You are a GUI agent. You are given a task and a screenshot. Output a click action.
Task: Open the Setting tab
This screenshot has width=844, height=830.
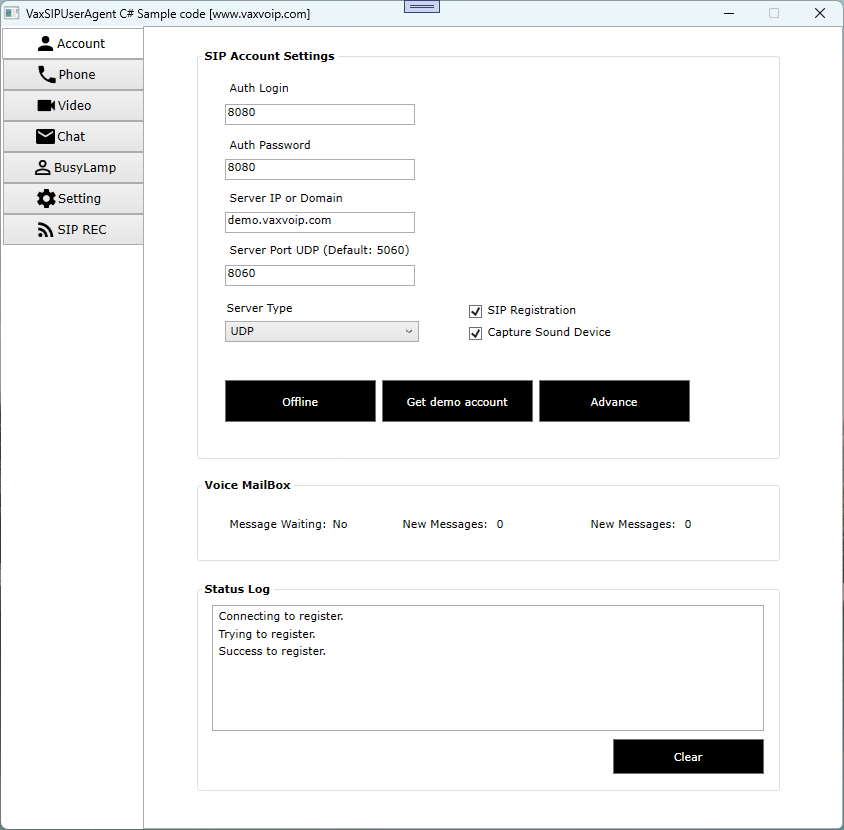[73, 199]
